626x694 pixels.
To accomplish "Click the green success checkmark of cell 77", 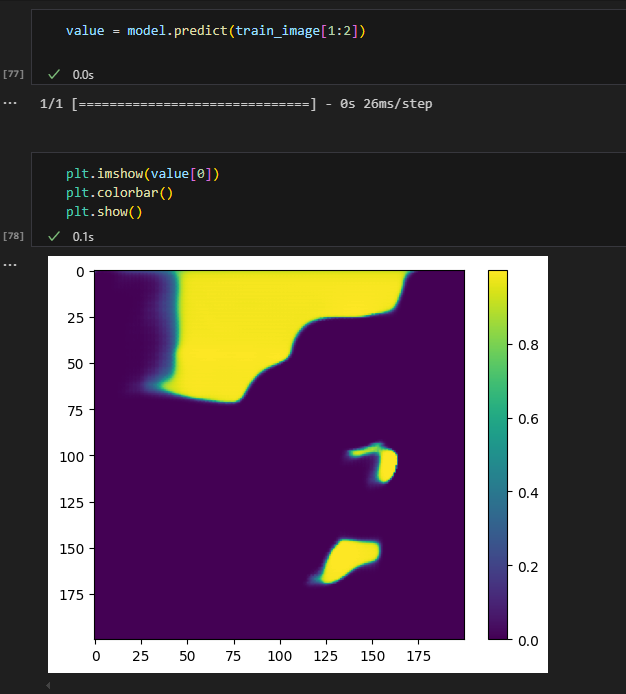I will tap(54, 74).
